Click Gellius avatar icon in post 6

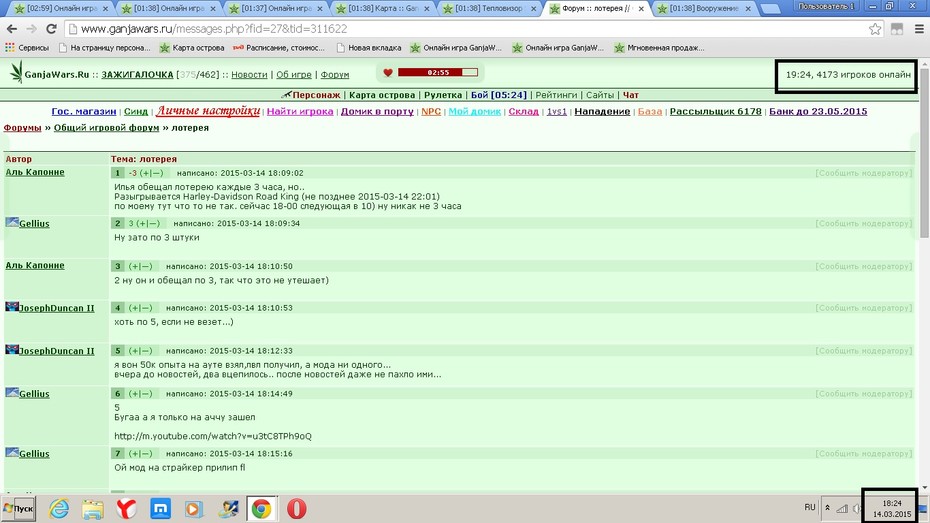(x=12, y=393)
